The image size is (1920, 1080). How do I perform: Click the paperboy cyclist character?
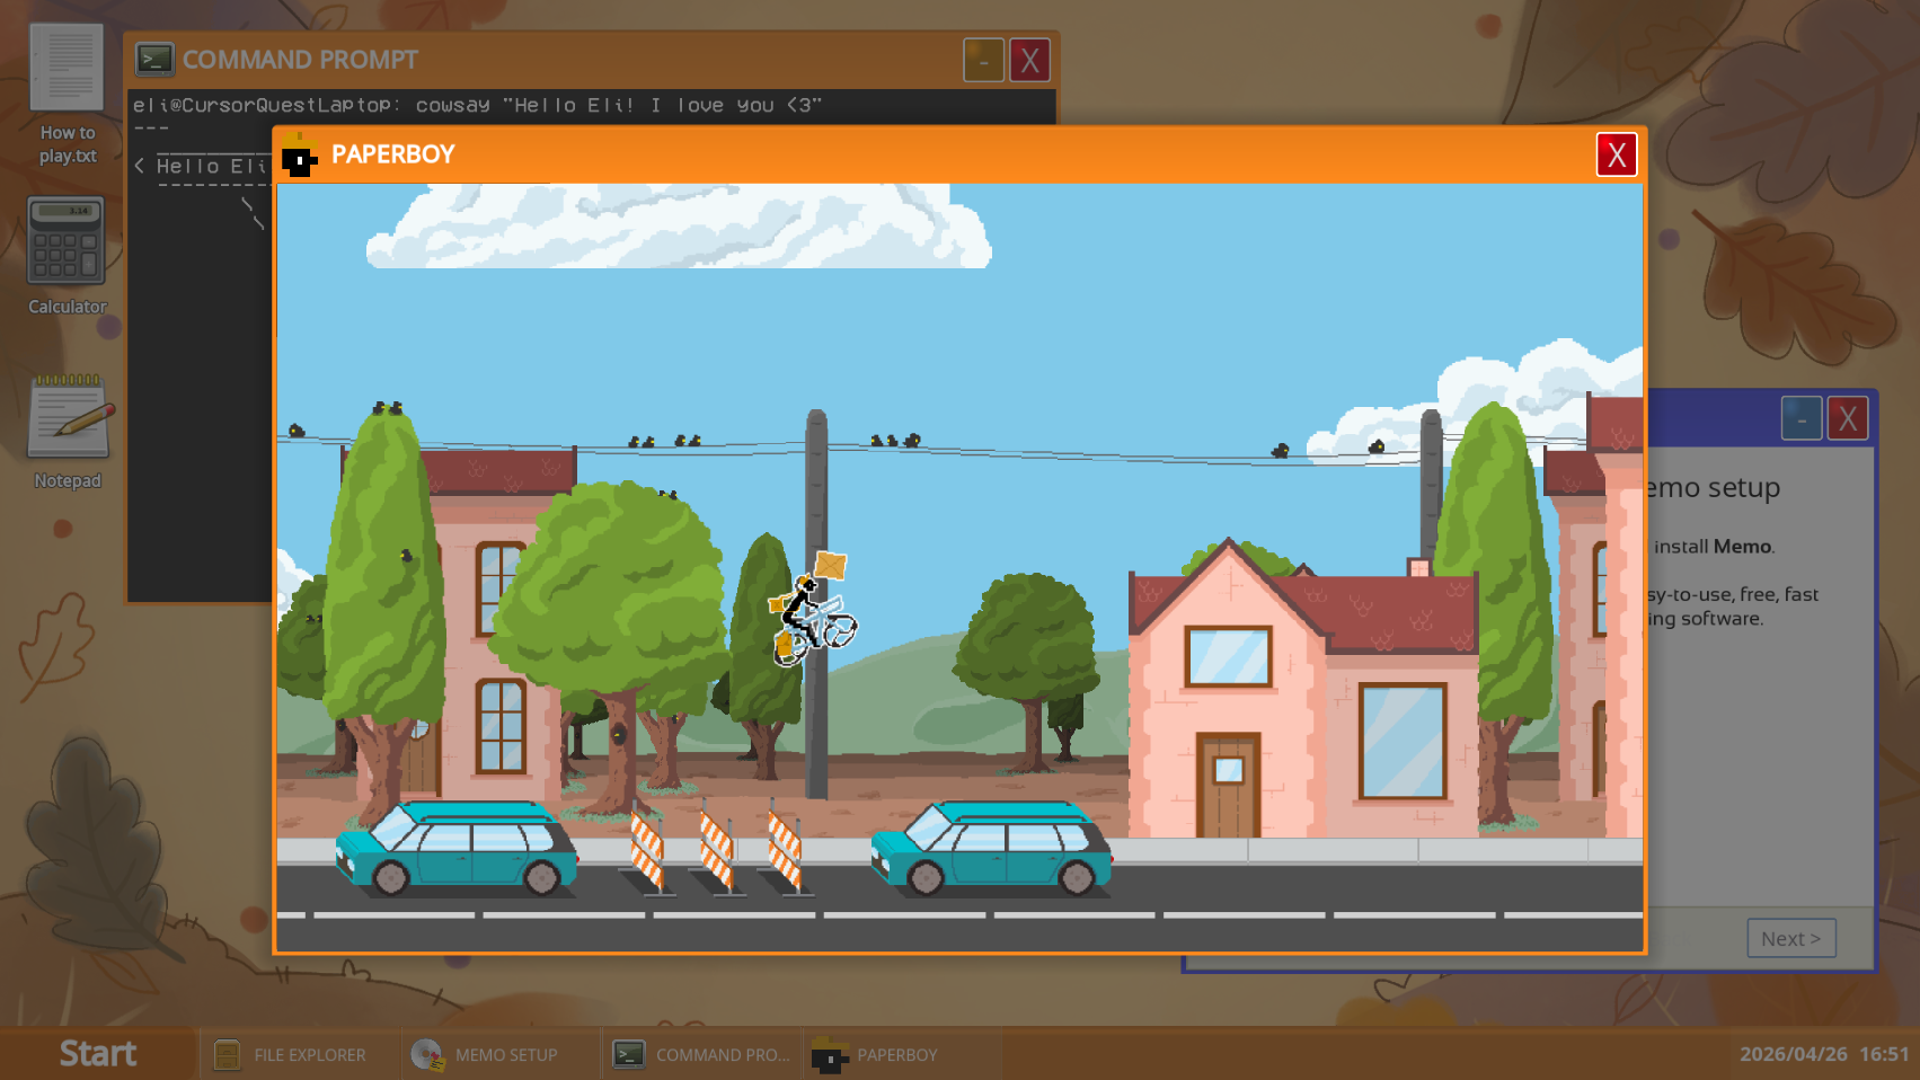(x=813, y=617)
